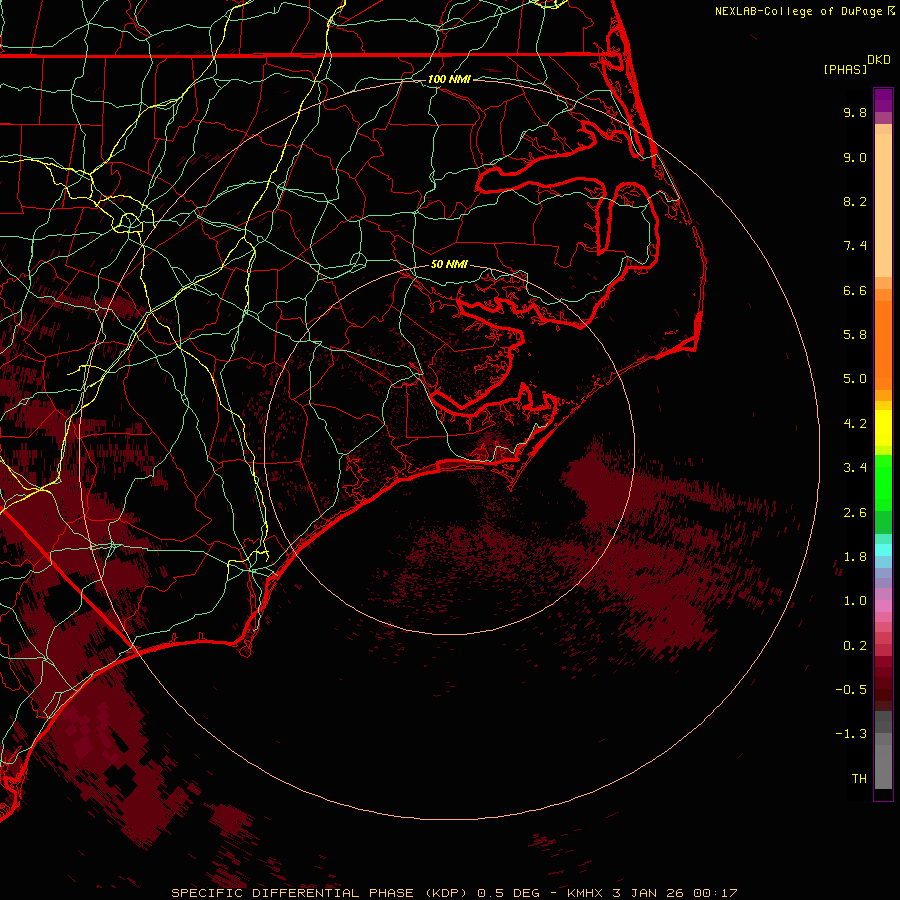Pick the 4.2 legend value
This screenshot has height=900, width=900.
coord(855,424)
